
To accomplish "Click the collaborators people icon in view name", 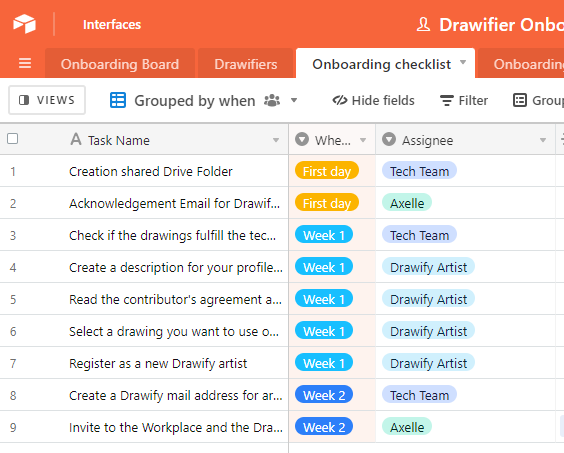I will tap(272, 100).
